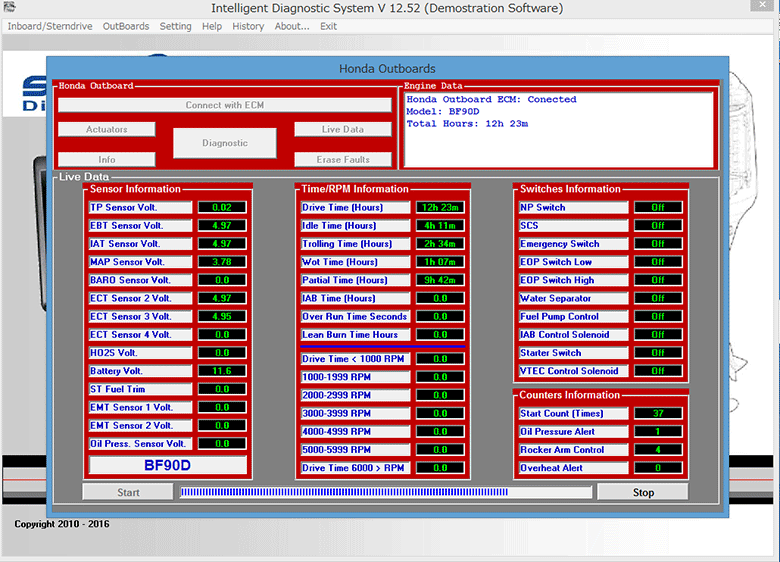This screenshot has width=780, height=562.
Task: Select Oil Pressure Alert label
Action: click(x=574, y=432)
